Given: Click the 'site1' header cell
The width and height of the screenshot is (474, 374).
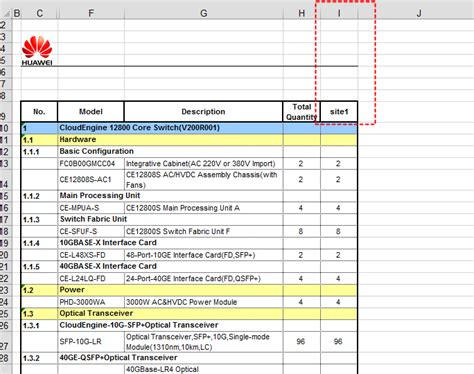Looking at the screenshot, I should pyautogui.click(x=339, y=112).
